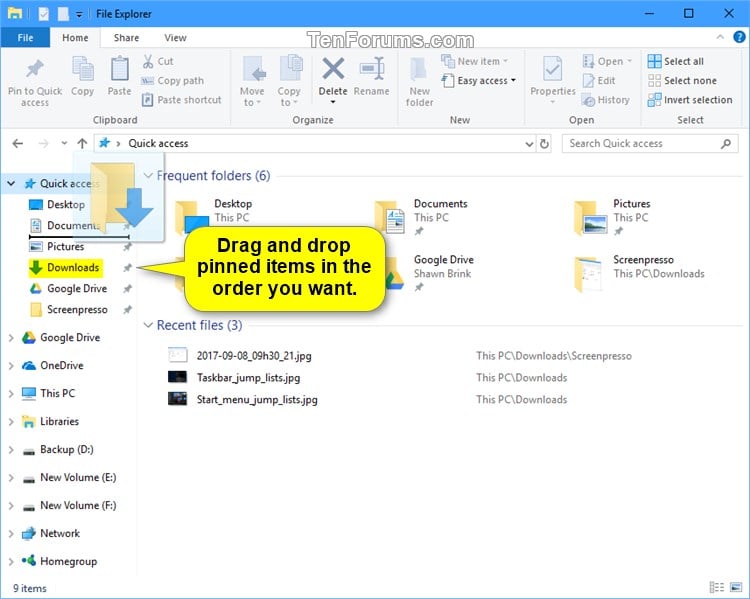Expand the New Volume (E:) node
The image size is (750, 599).
pos(11,477)
